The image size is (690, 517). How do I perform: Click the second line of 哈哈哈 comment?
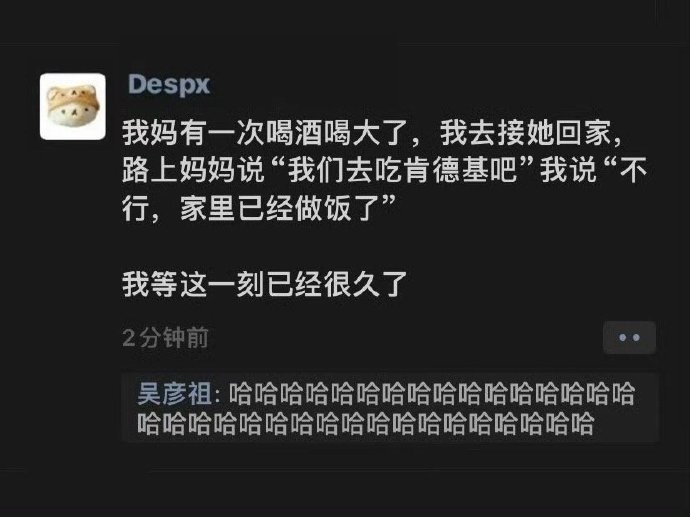tap(365, 423)
